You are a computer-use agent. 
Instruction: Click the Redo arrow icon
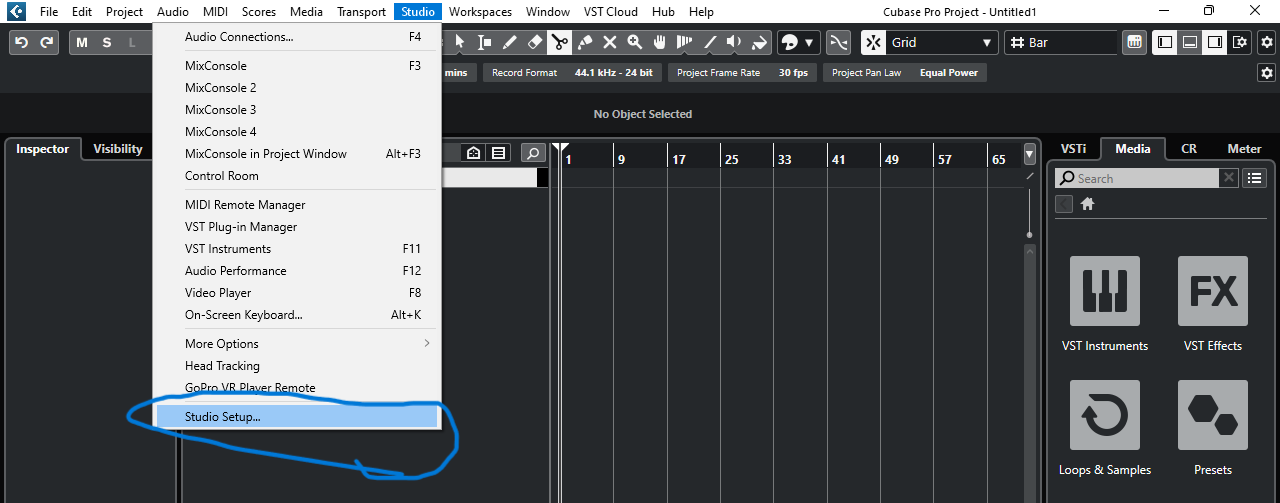[46, 42]
